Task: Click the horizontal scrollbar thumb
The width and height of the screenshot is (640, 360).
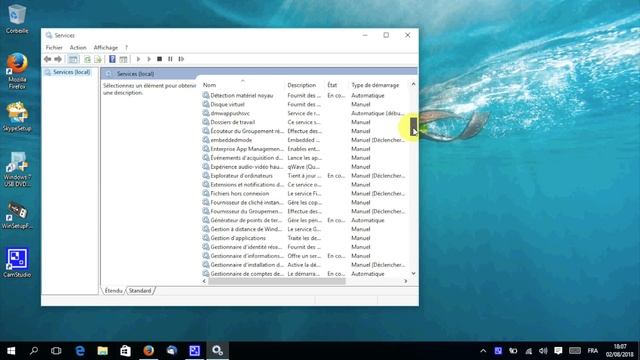Action: (277, 281)
